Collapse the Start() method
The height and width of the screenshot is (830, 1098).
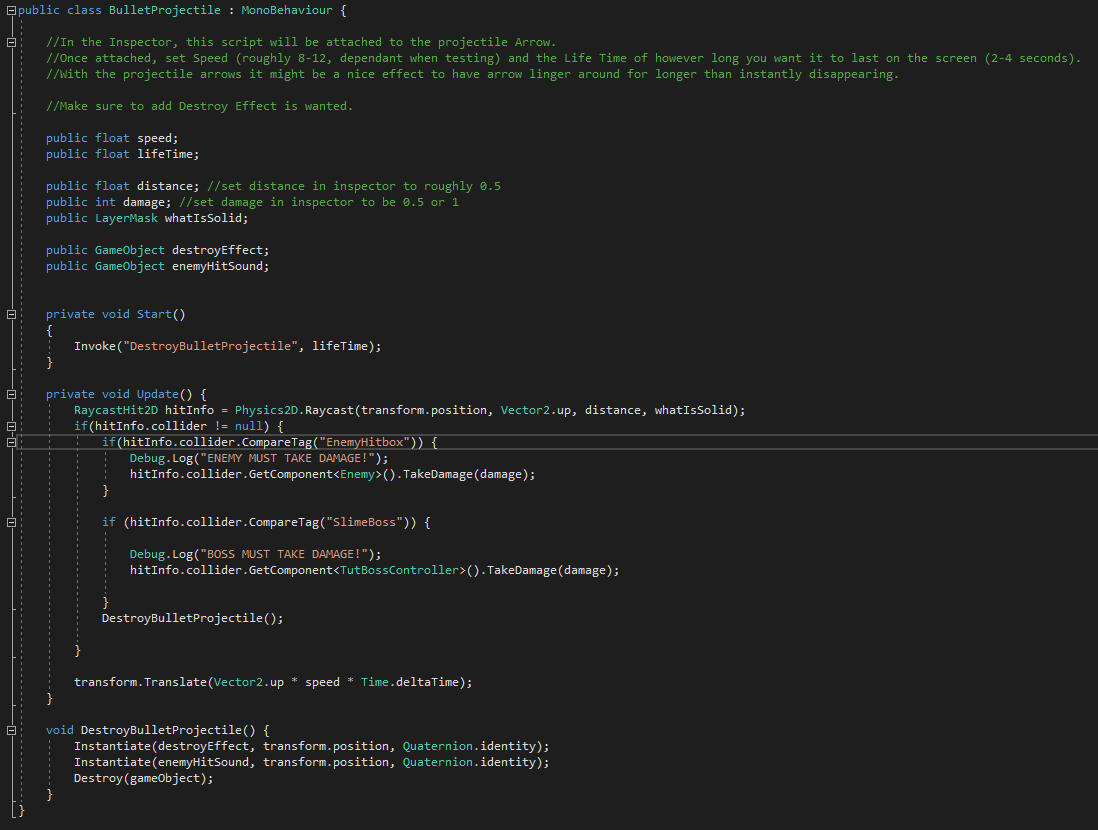(11, 314)
